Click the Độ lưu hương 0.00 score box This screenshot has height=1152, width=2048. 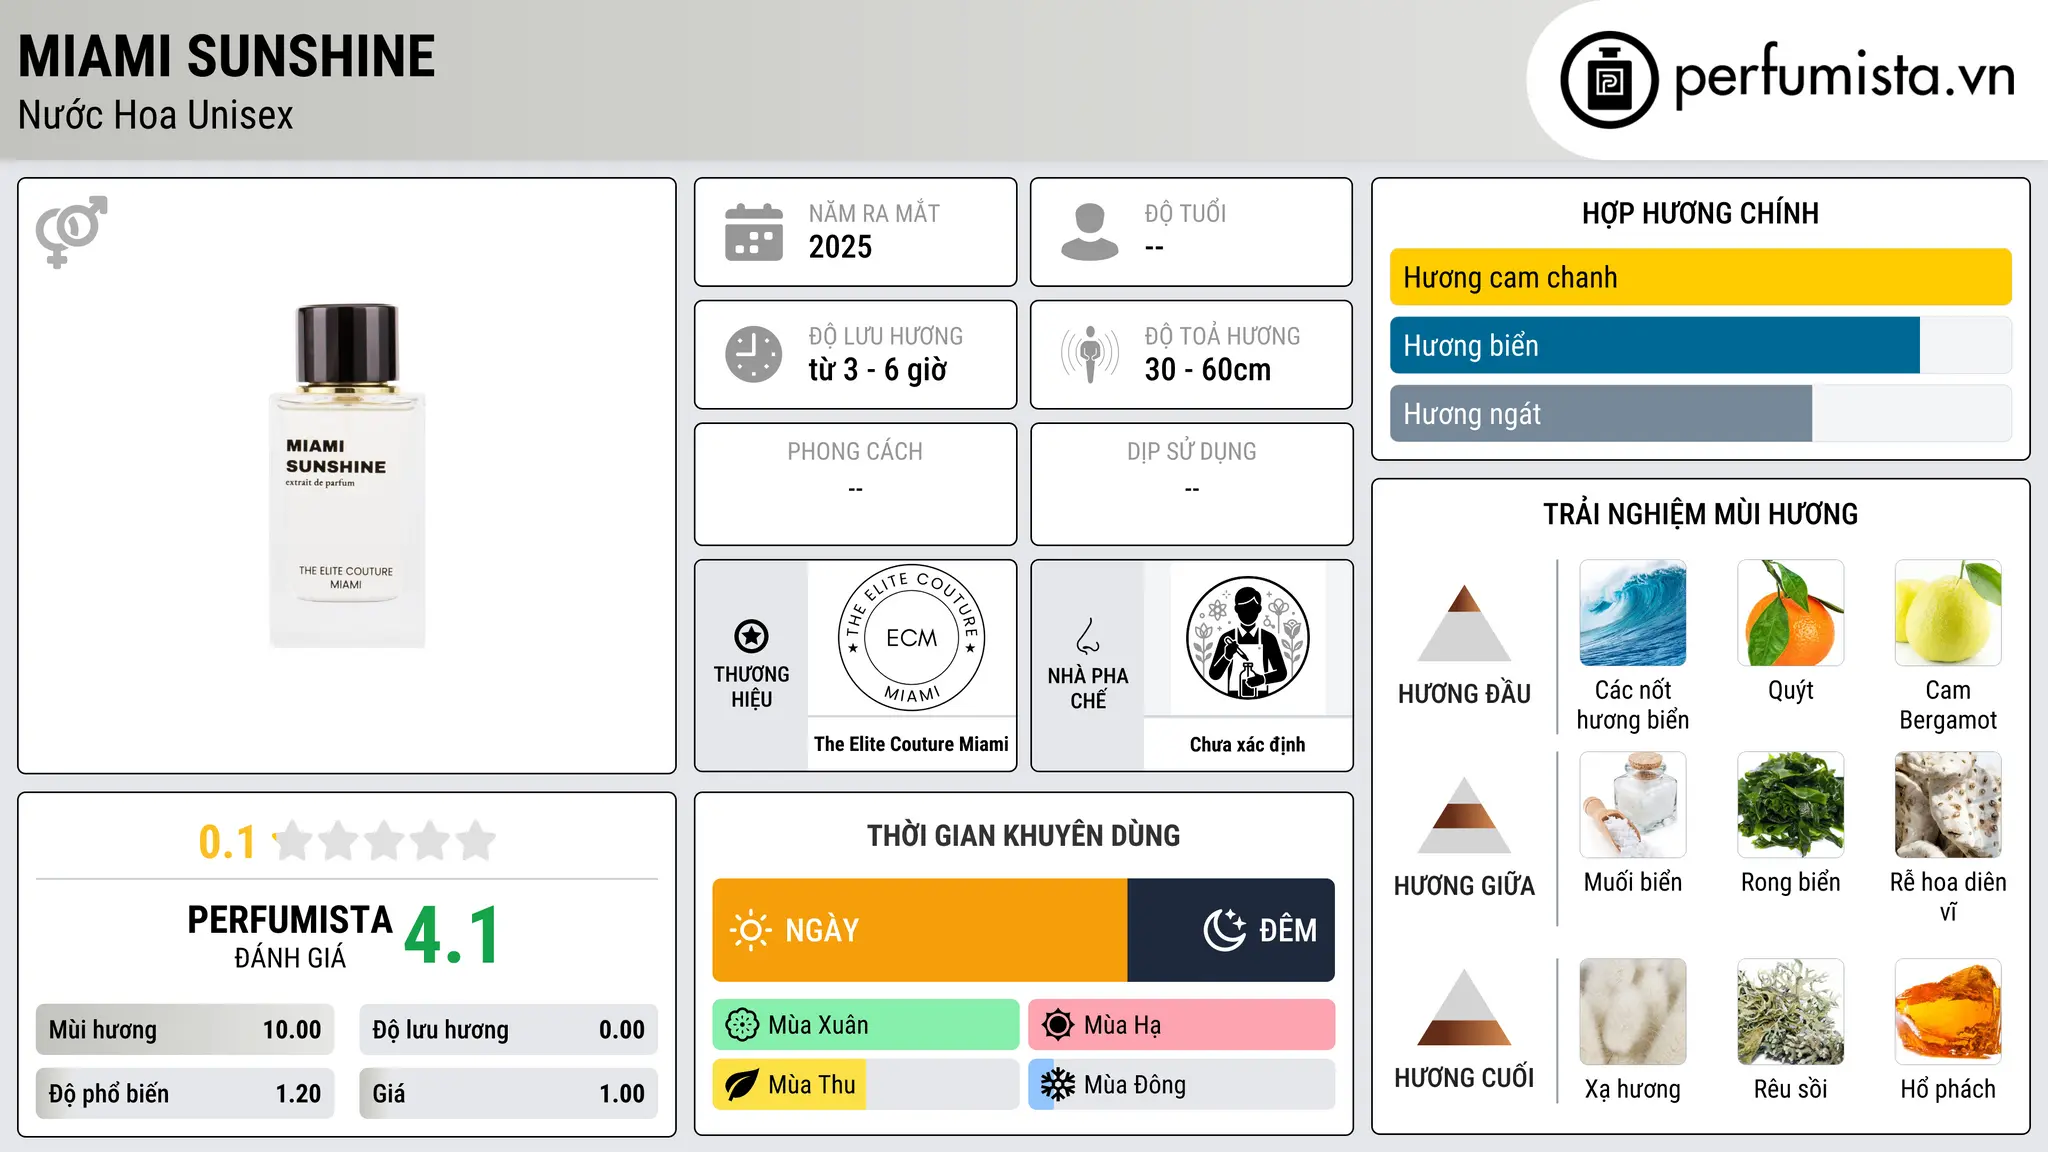tap(509, 1030)
